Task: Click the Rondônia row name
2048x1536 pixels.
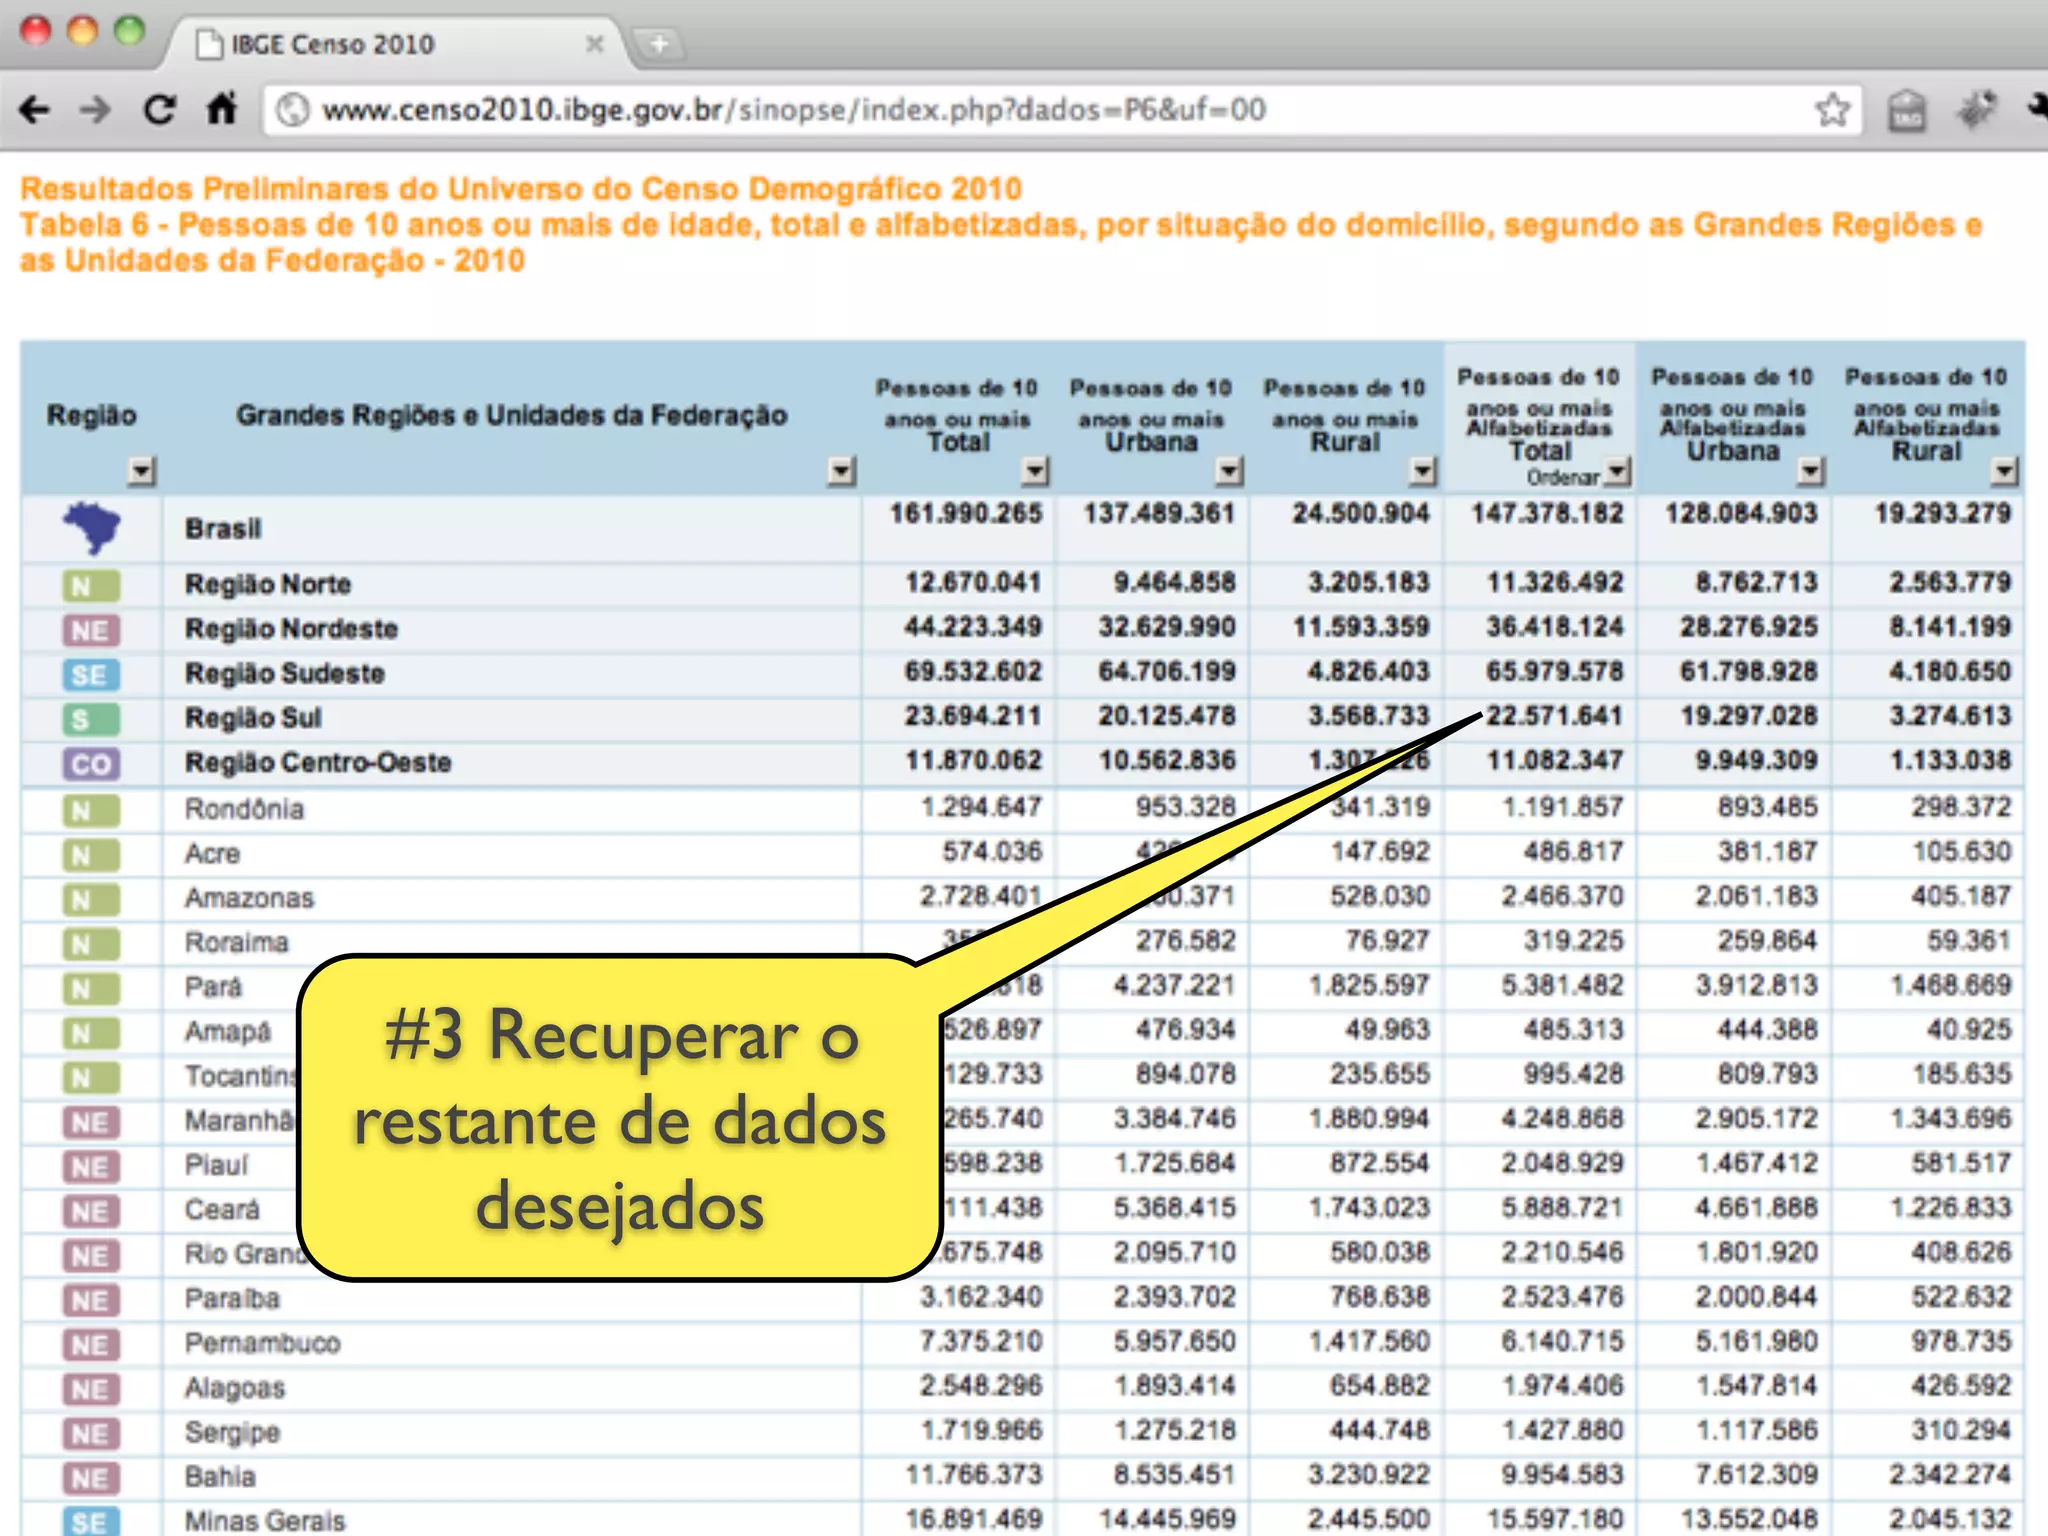Action: point(244,810)
